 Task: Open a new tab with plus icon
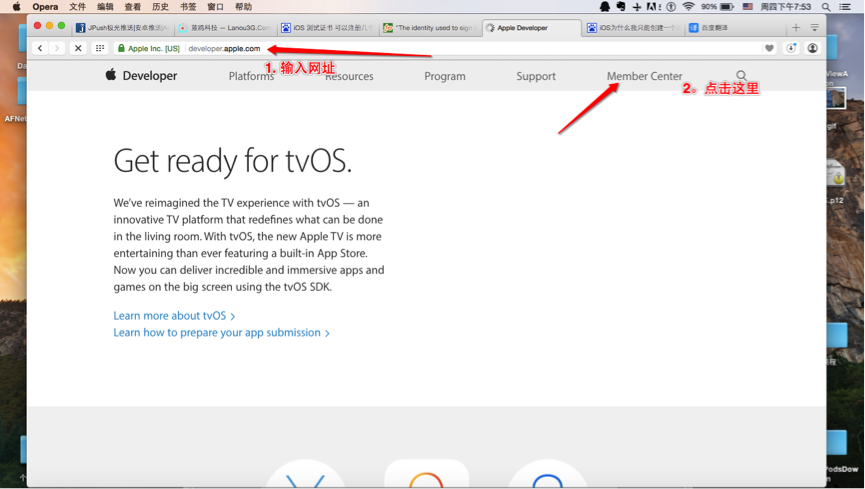click(x=796, y=28)
